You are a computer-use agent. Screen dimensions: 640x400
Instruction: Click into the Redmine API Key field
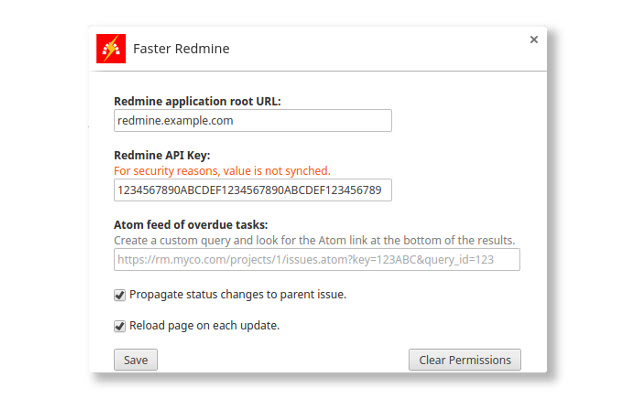tap(252, 190)
